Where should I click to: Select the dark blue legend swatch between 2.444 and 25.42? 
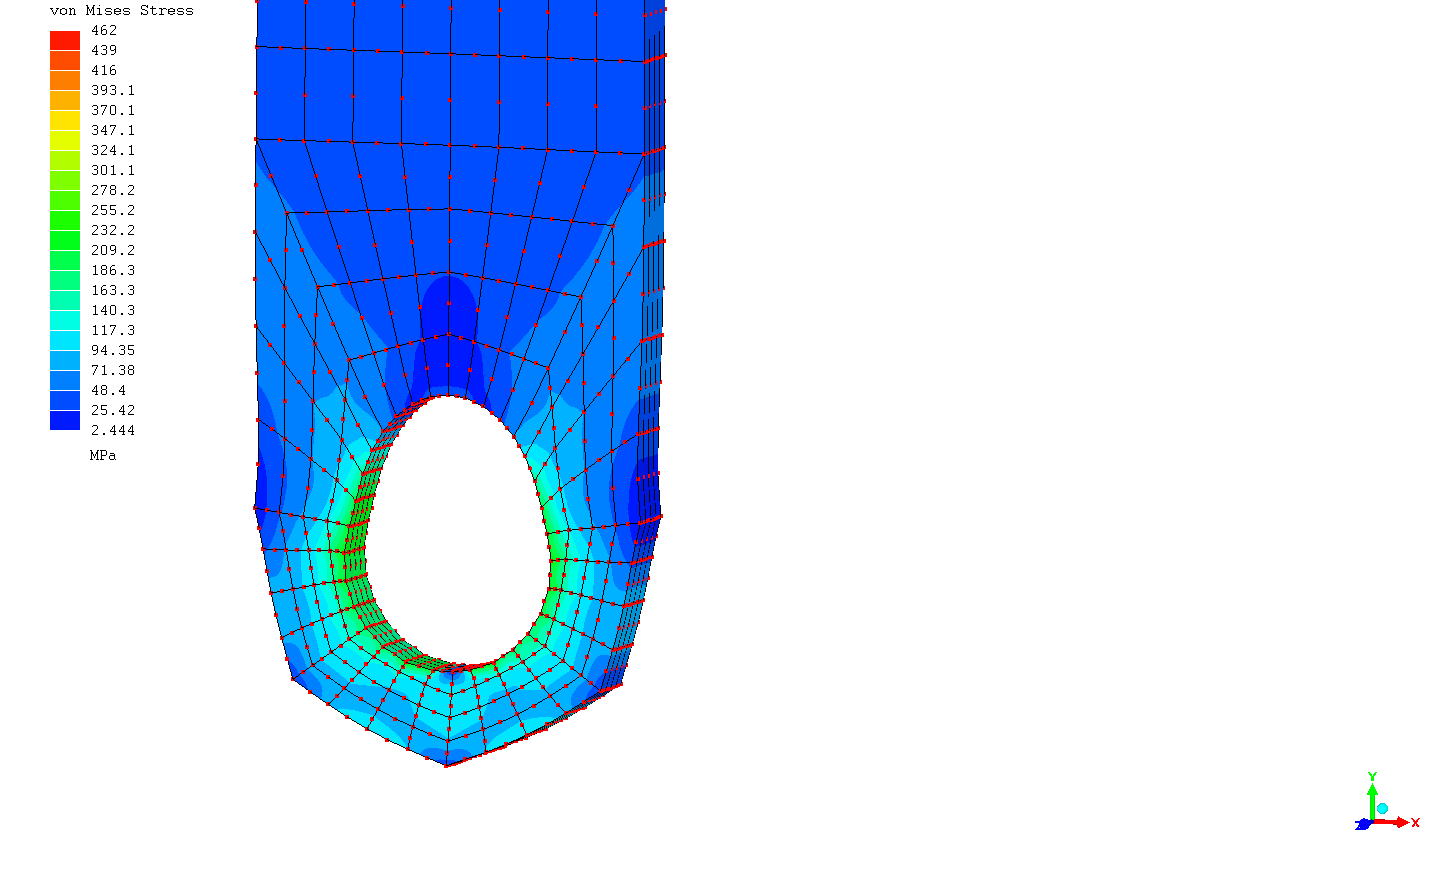click(x=65, y=420)
